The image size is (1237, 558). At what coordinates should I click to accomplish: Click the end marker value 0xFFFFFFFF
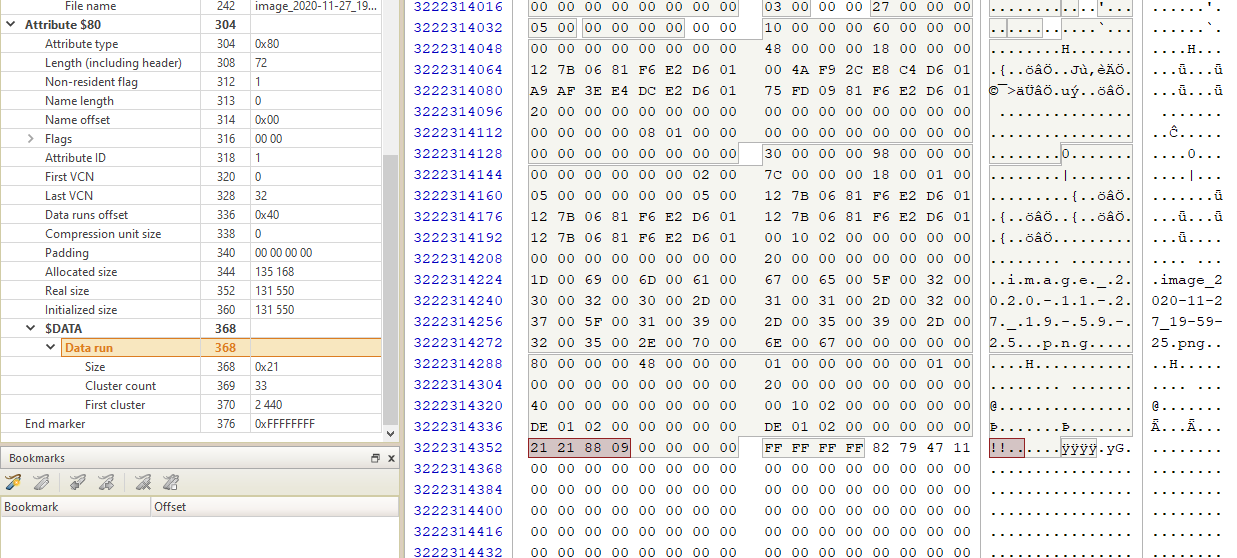point(285,424)
